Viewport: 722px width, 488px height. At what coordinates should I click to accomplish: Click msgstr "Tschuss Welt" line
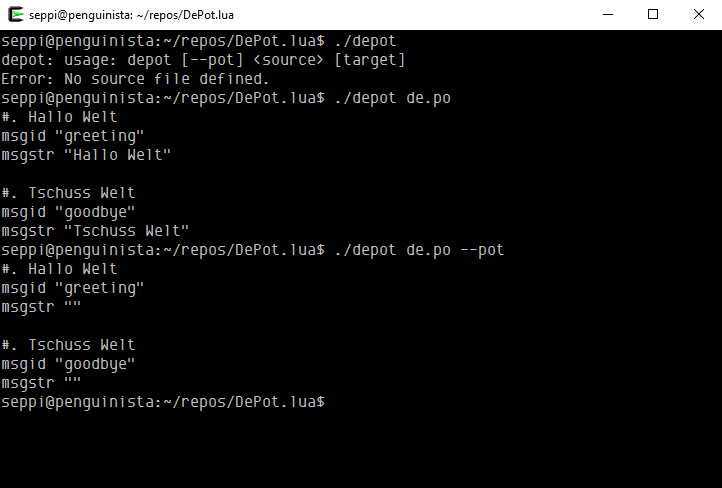(95, 231)
